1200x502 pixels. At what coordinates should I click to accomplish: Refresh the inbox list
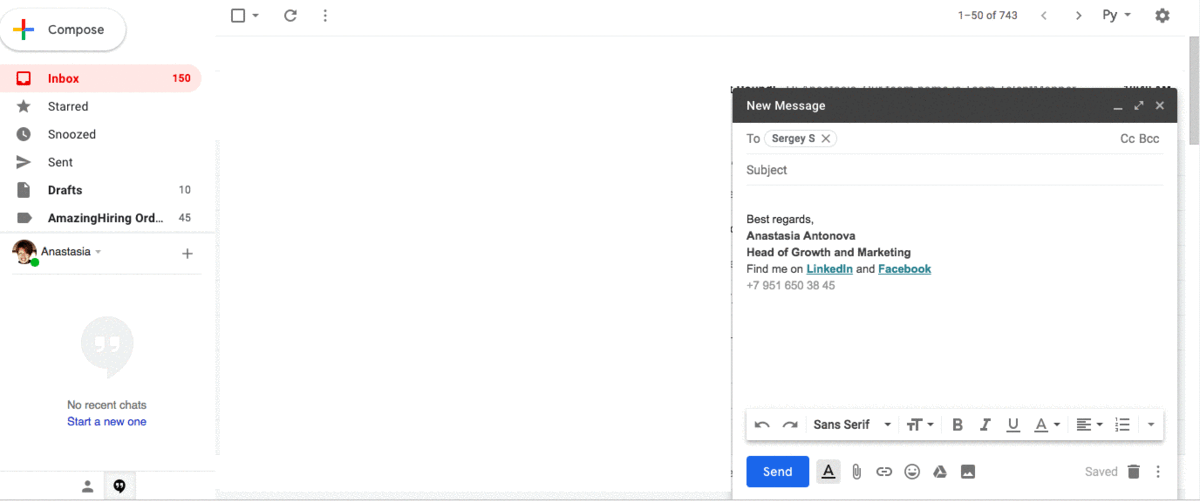pyautogui.click(x=290, y=15)
